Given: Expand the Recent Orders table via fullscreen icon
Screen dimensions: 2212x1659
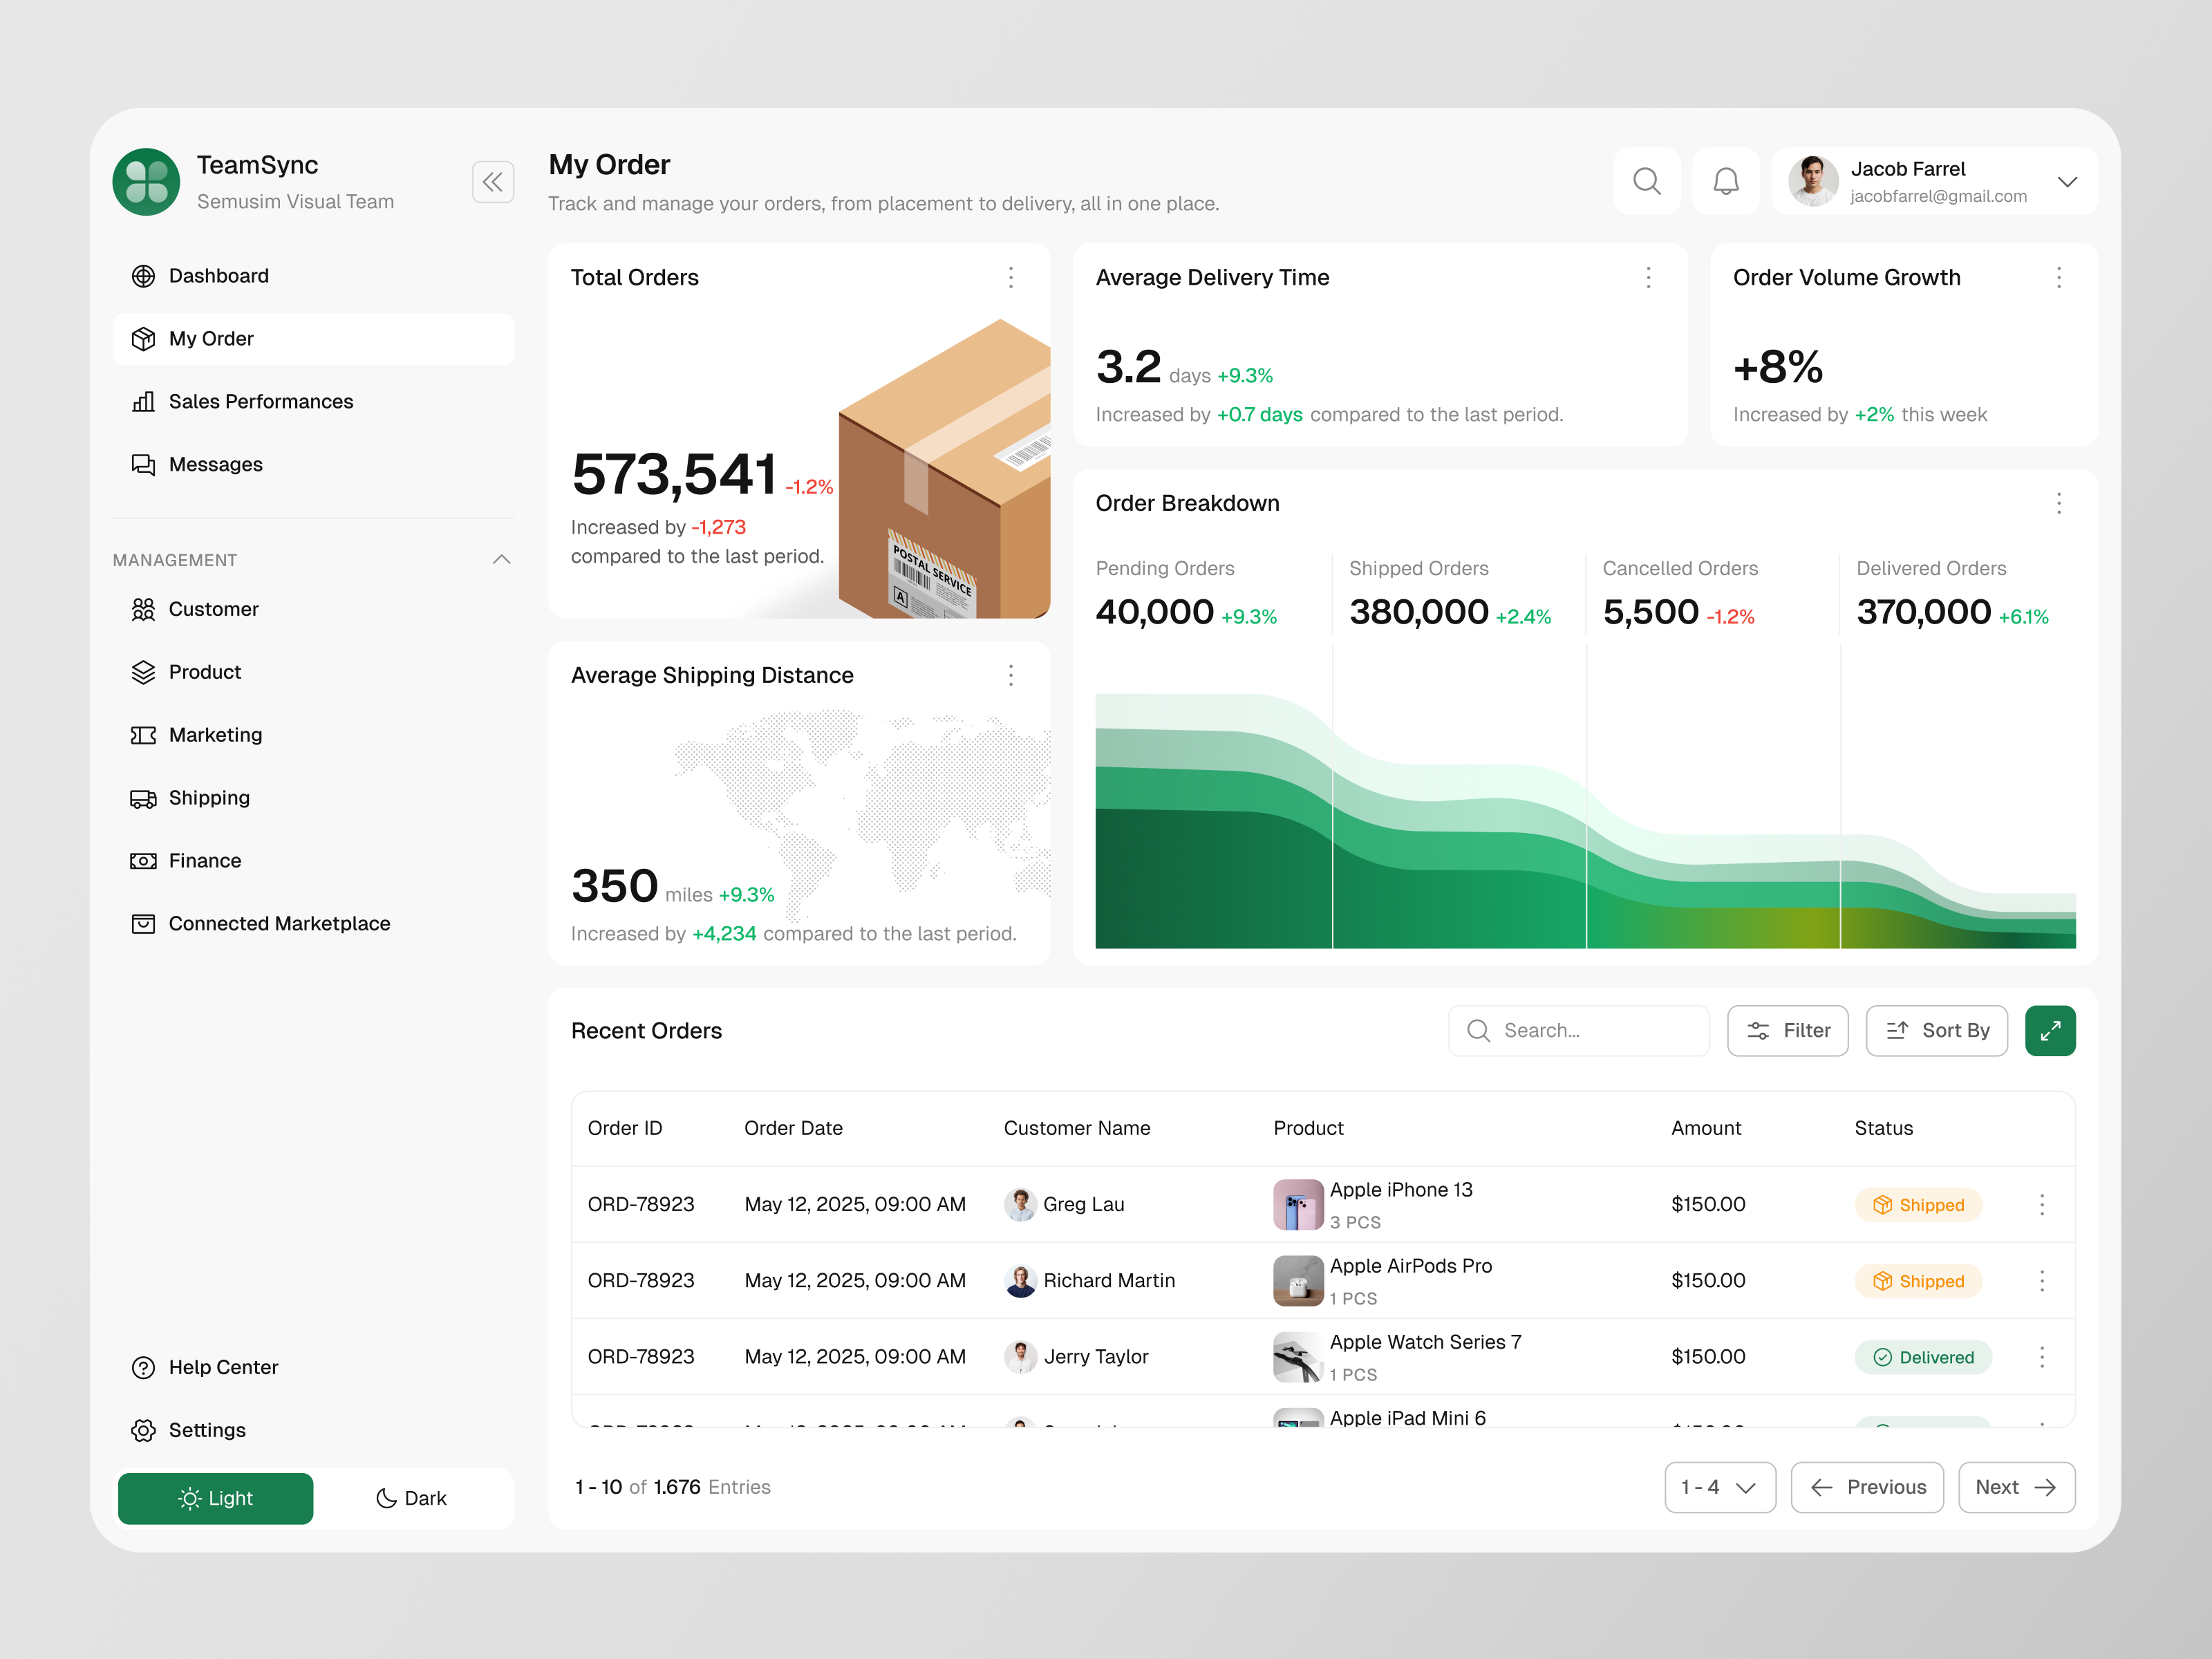Looking at the screenshot, I should (x=2051, y=1030).
